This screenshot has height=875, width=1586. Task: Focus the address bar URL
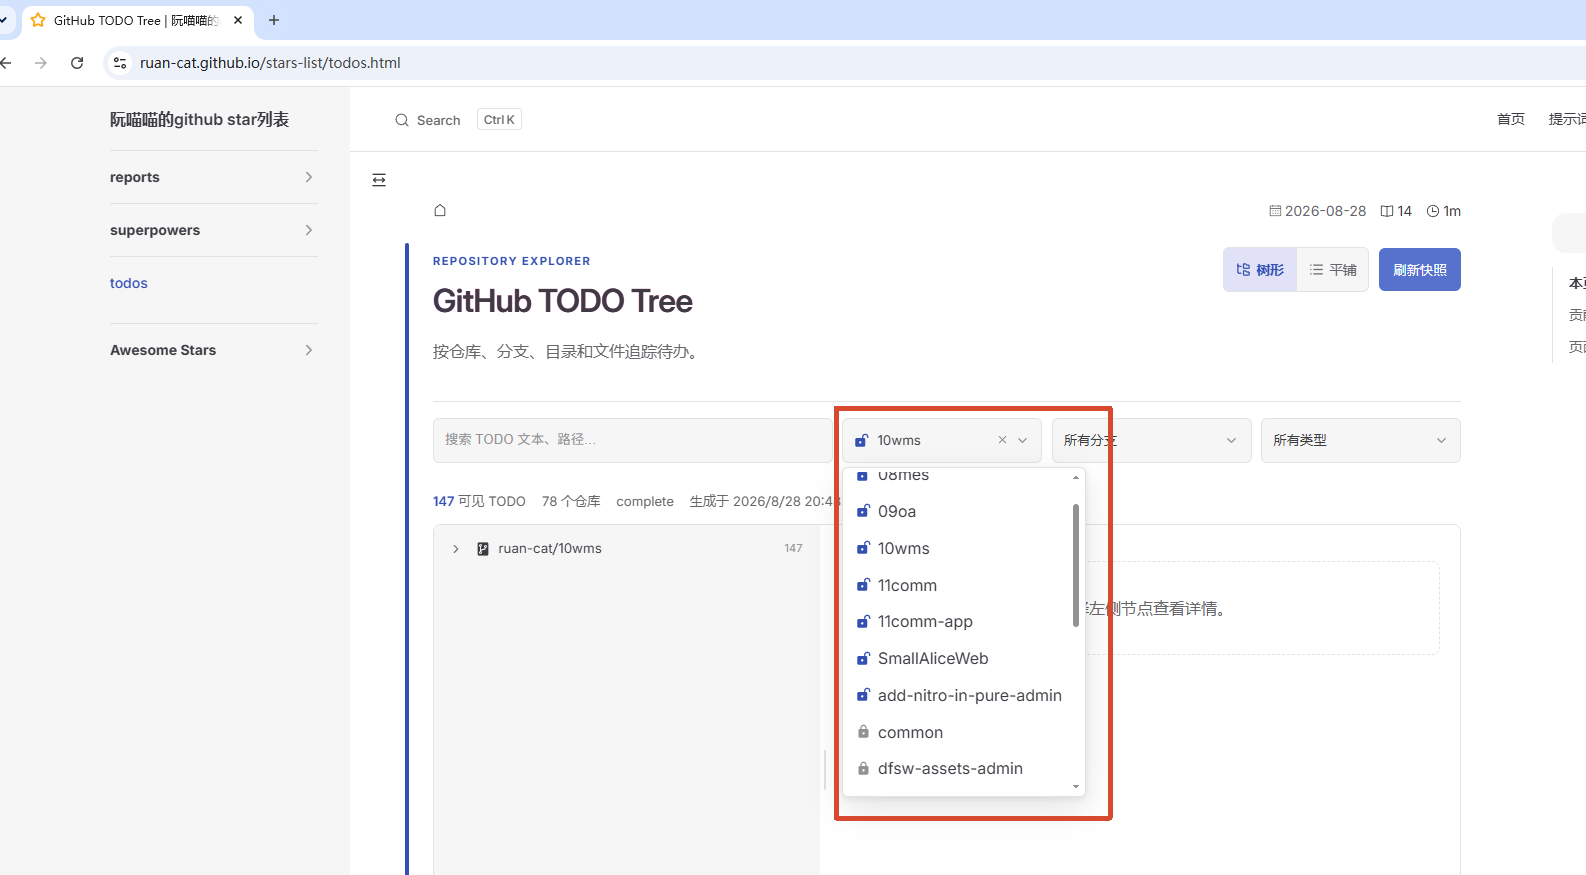(x=270, y=63)
